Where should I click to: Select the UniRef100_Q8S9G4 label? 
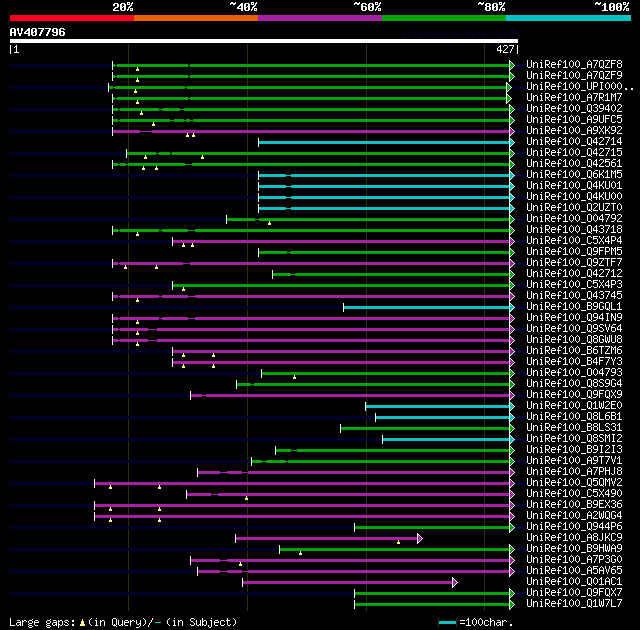[x=574, y=384]
